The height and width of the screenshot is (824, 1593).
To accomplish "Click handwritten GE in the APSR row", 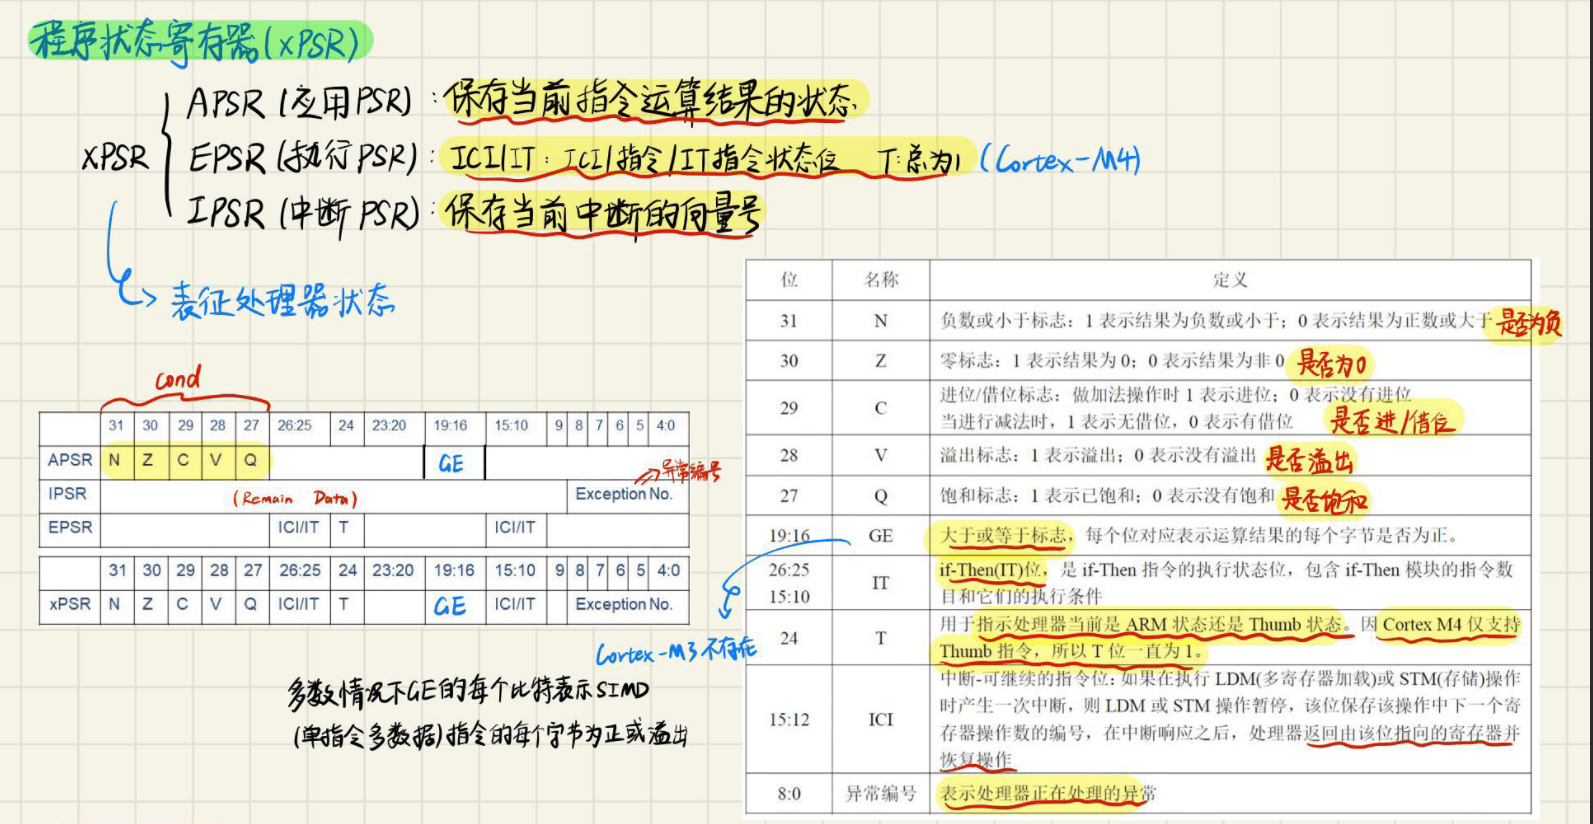I will (x=451, y=464).
